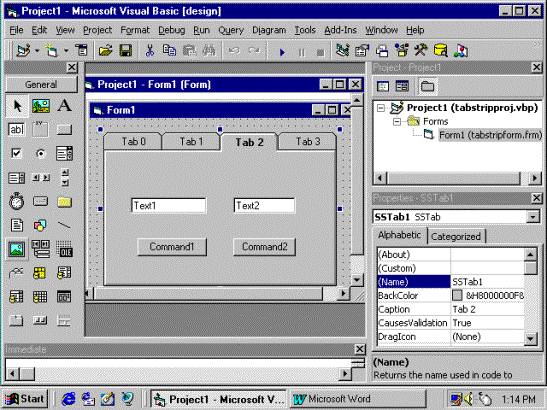Select the OLE control tool
The width and height of the screenshot is (547, 410).
tap(64, 249)
